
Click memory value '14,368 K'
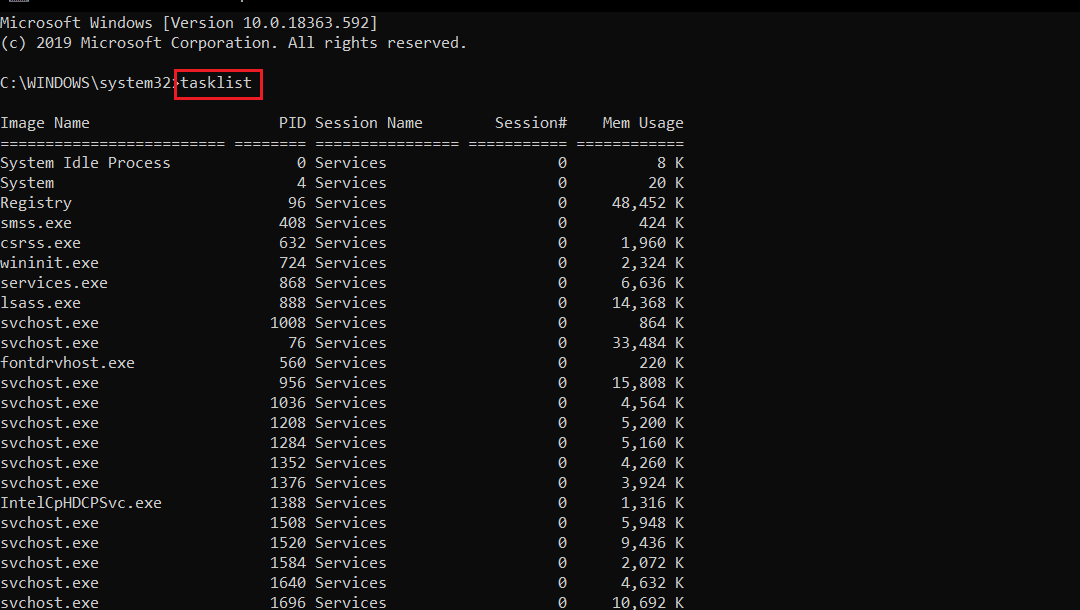(x=647, y=303)
